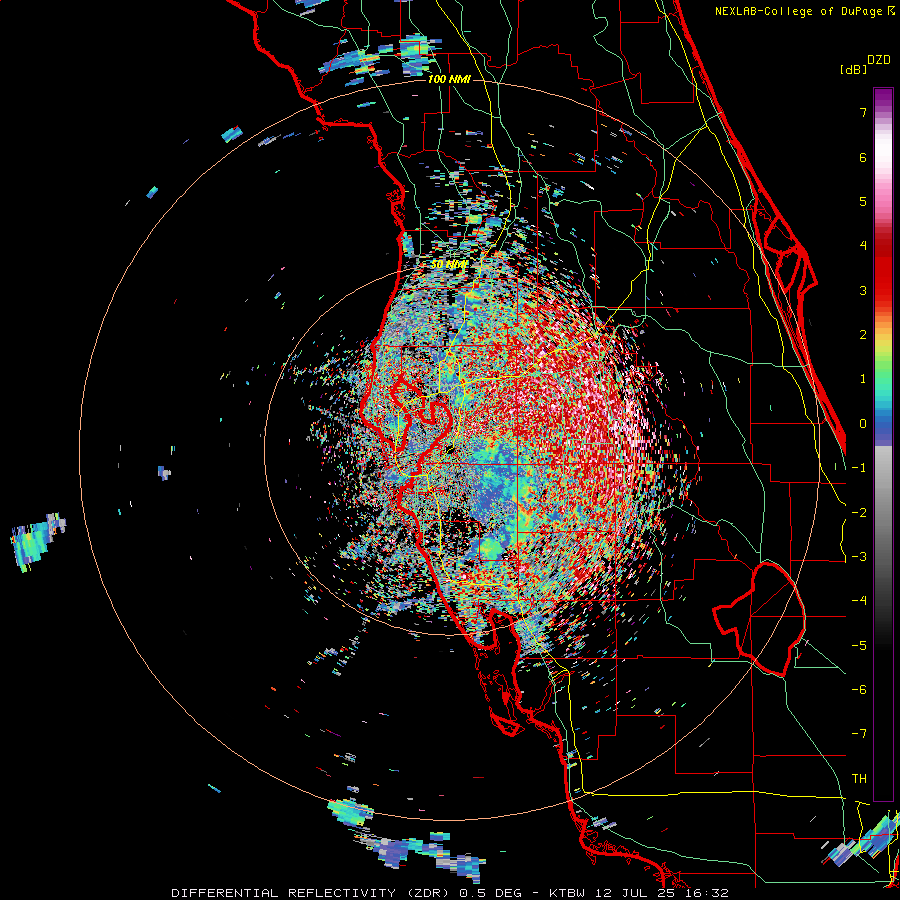Click the 5 value on color scale

[x=863, y=201]
